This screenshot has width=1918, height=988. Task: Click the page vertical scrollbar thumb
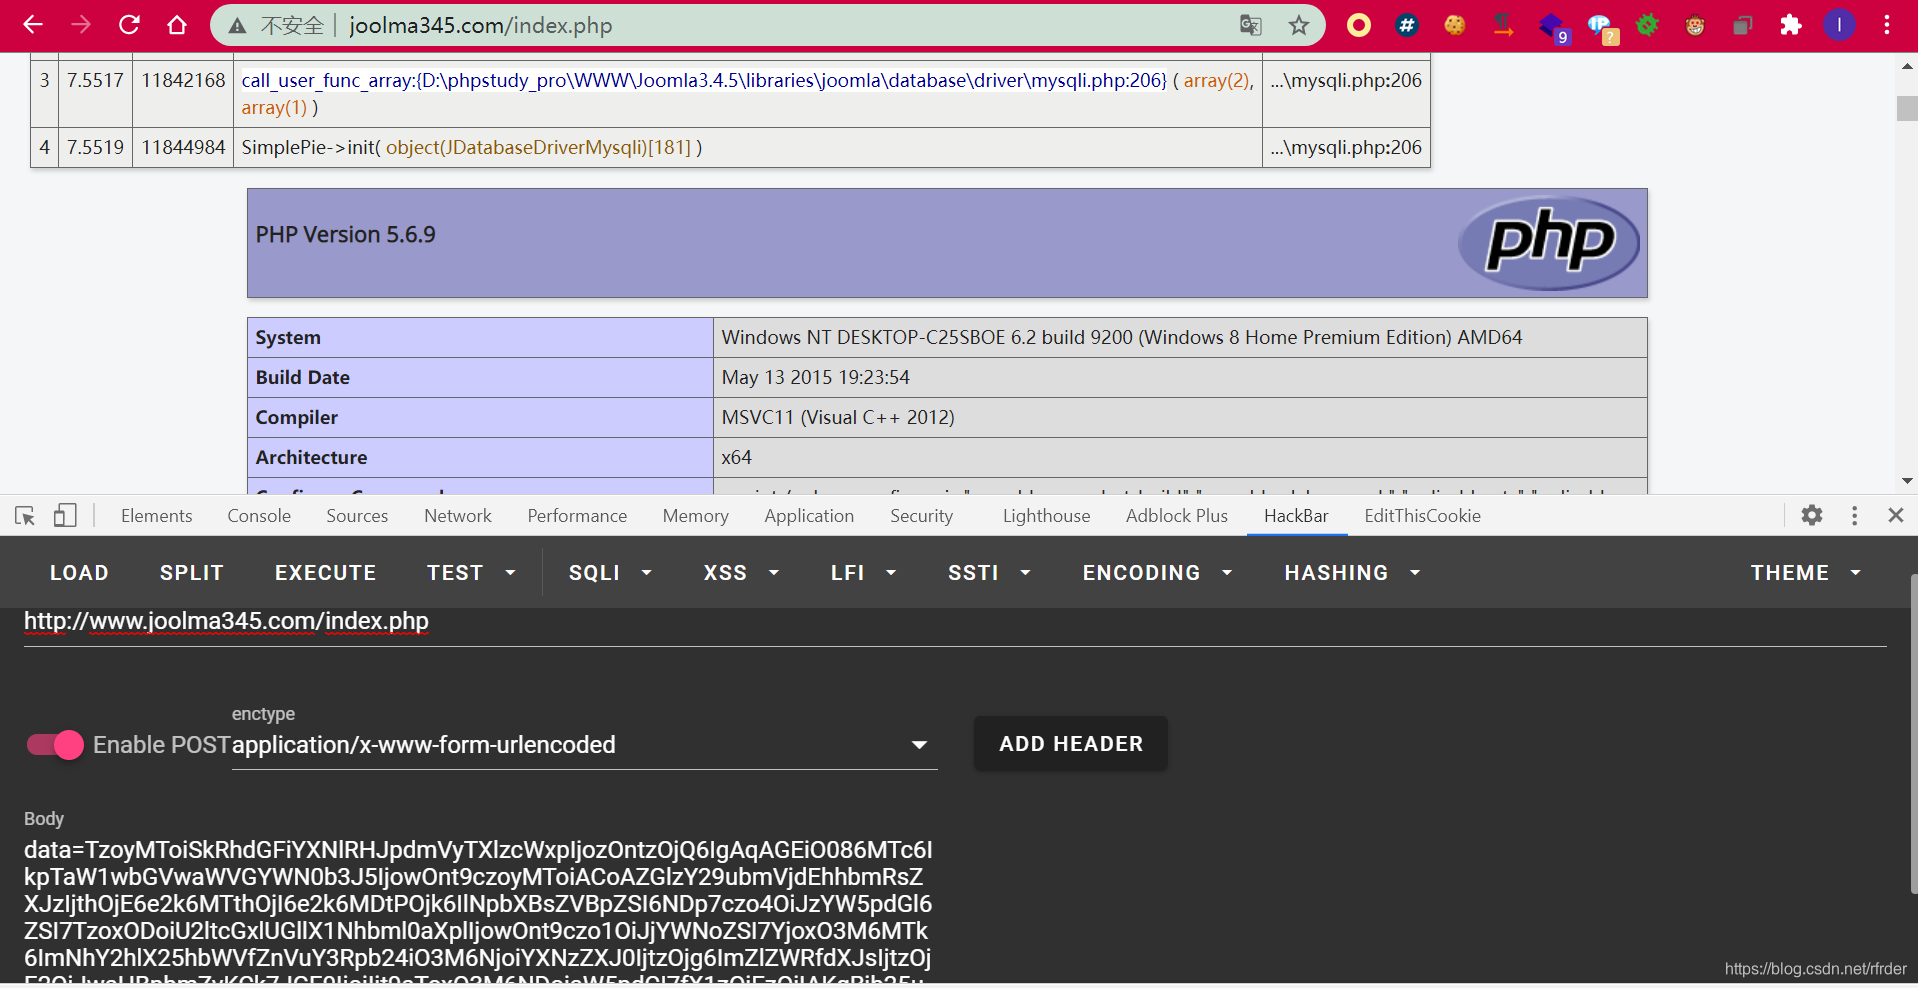coord(1907,108)
